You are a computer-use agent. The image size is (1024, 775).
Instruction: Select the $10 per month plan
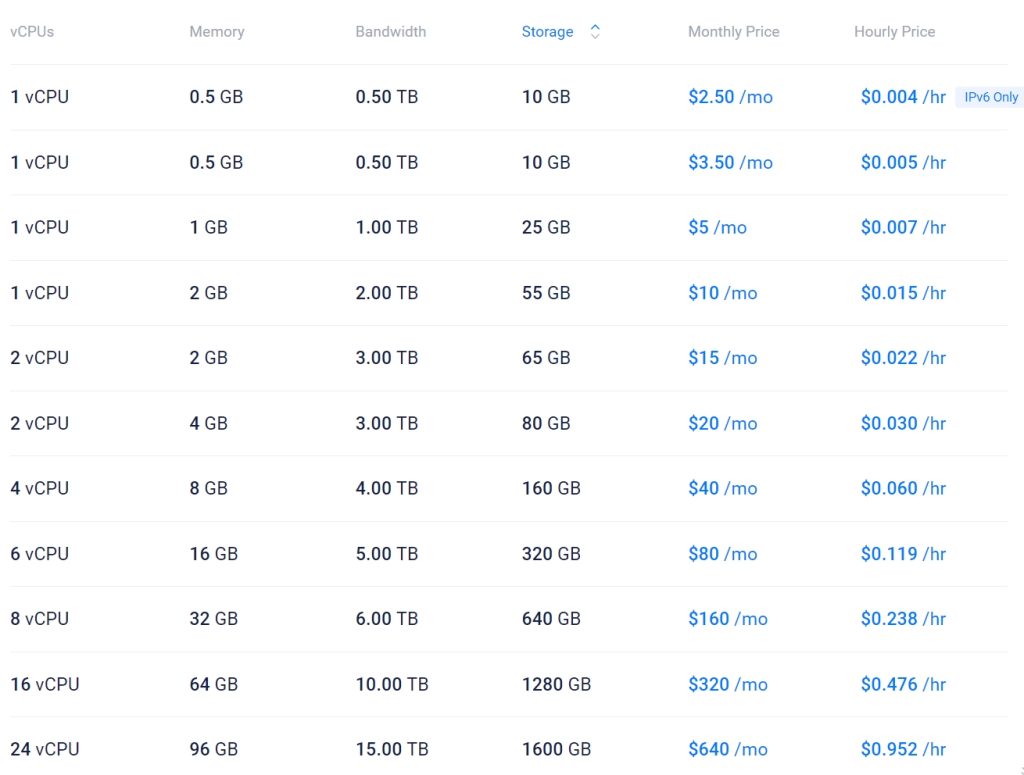point(722,292)
